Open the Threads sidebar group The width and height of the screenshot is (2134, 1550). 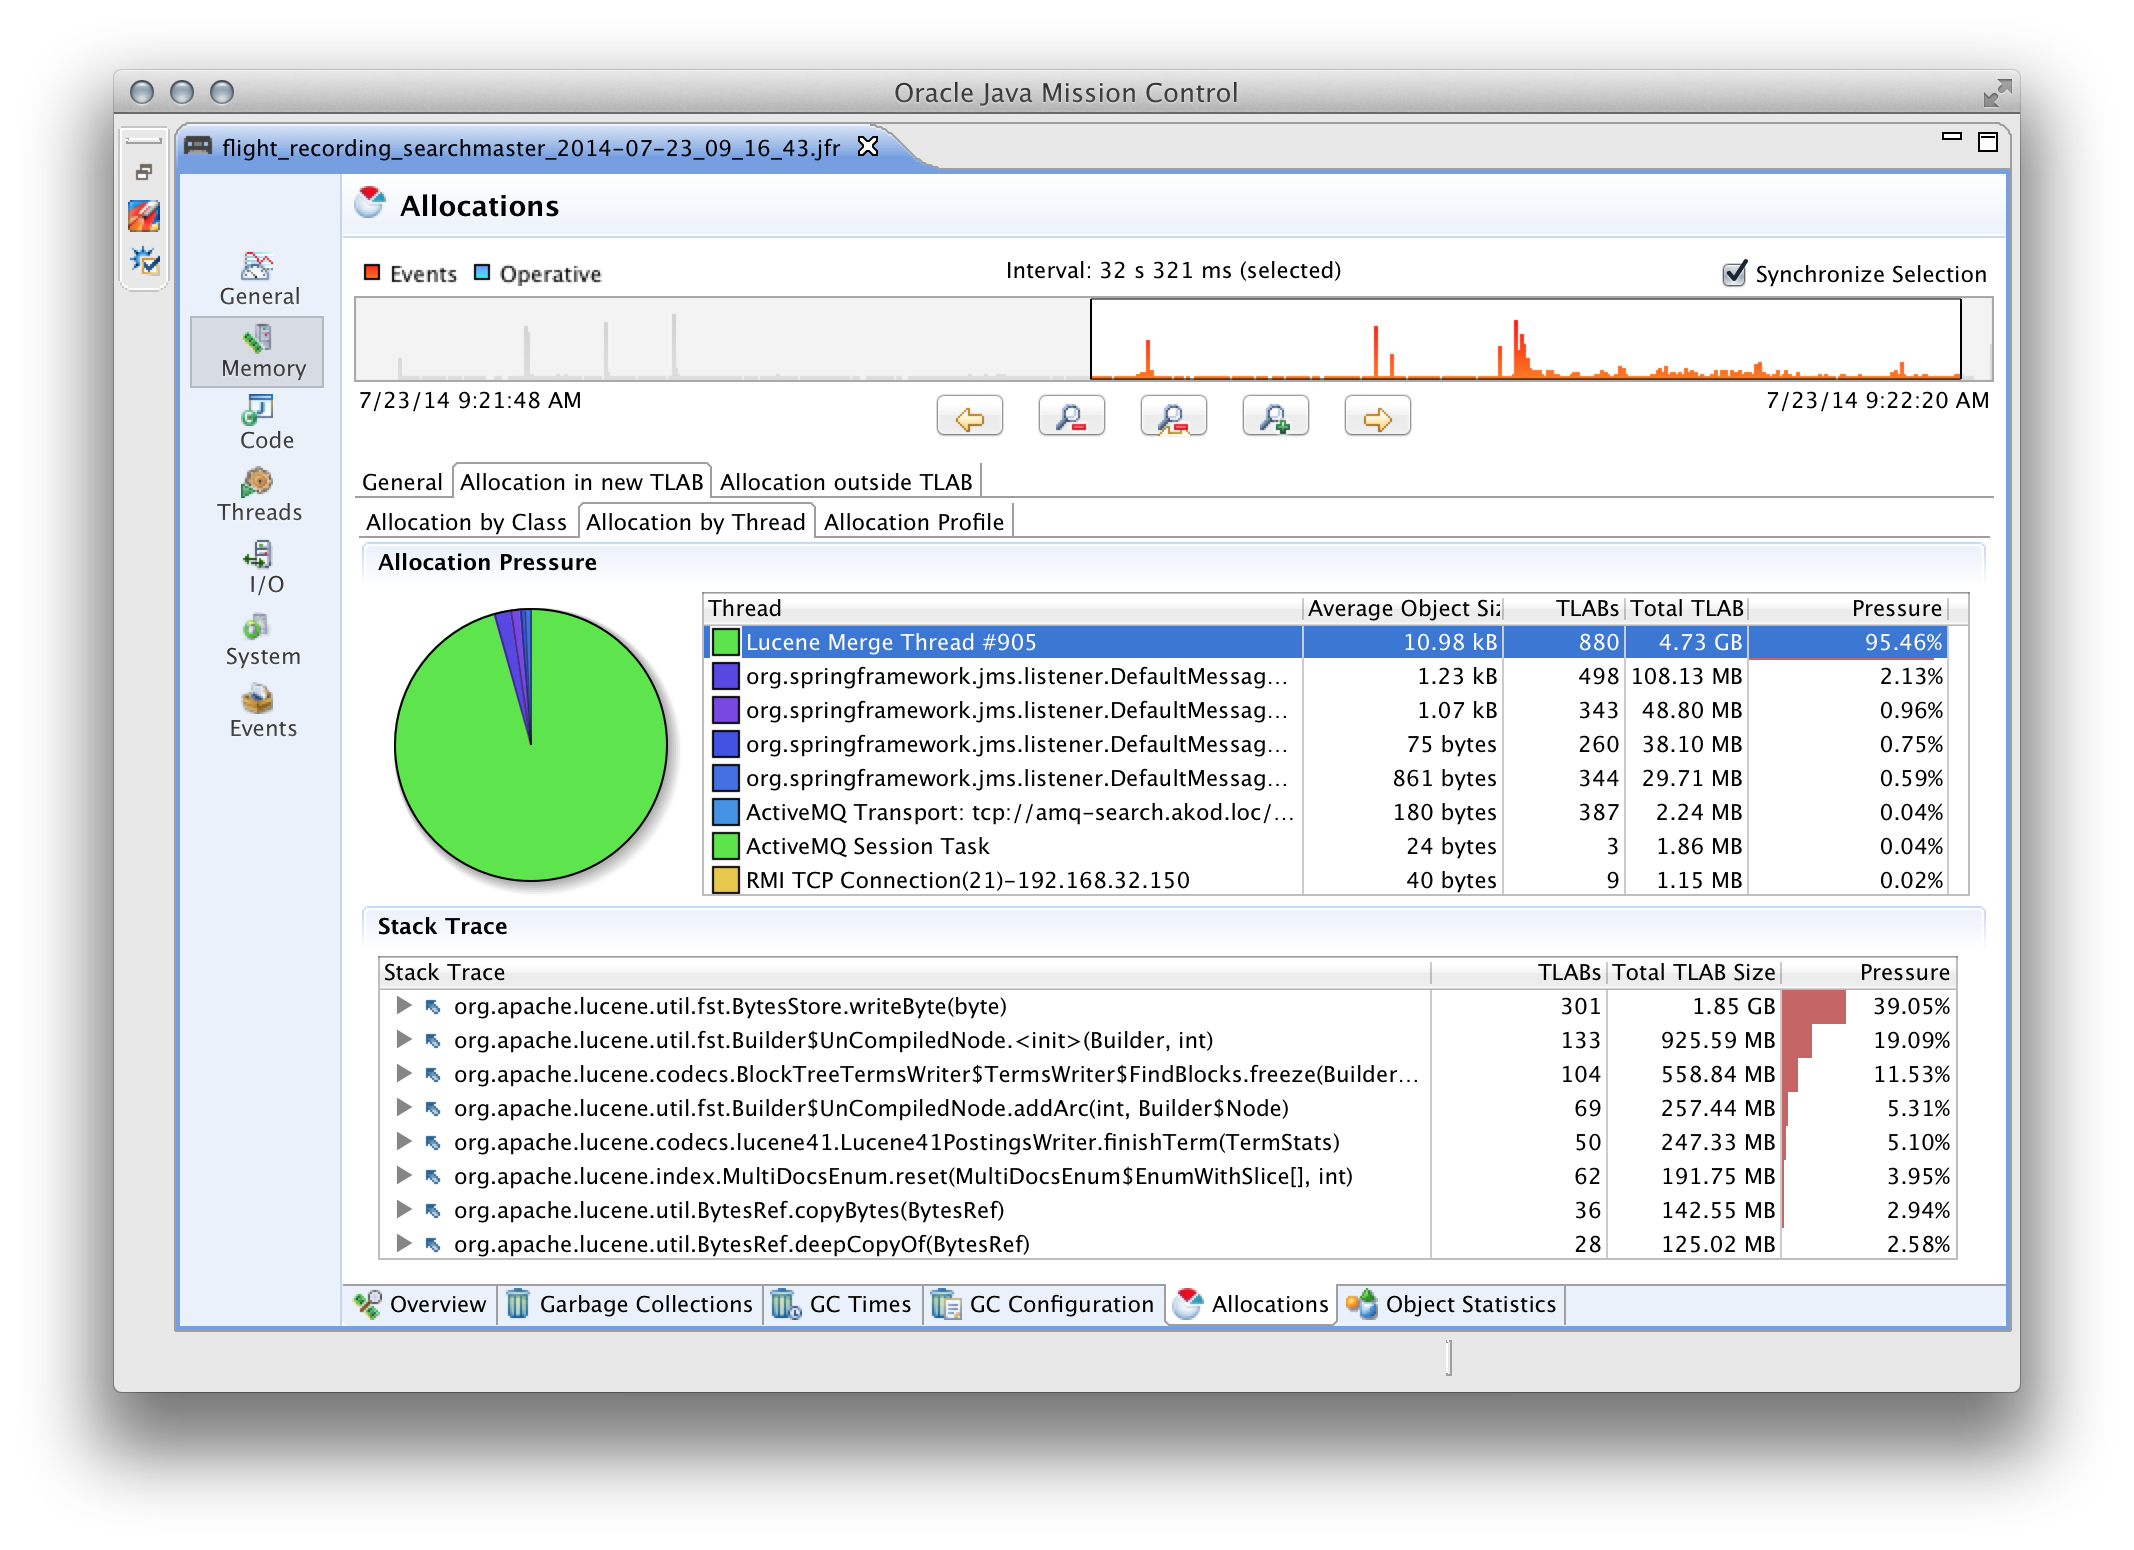[x=259, y=495]
